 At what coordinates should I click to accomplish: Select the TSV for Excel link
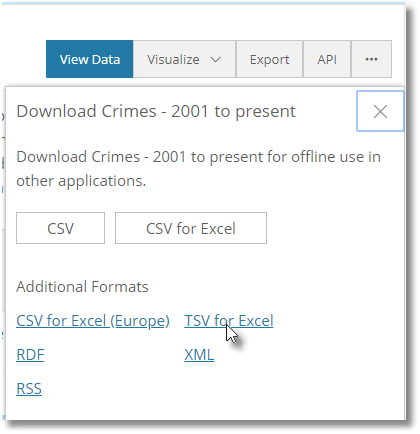pyautogui.click(x=229, y=321)
